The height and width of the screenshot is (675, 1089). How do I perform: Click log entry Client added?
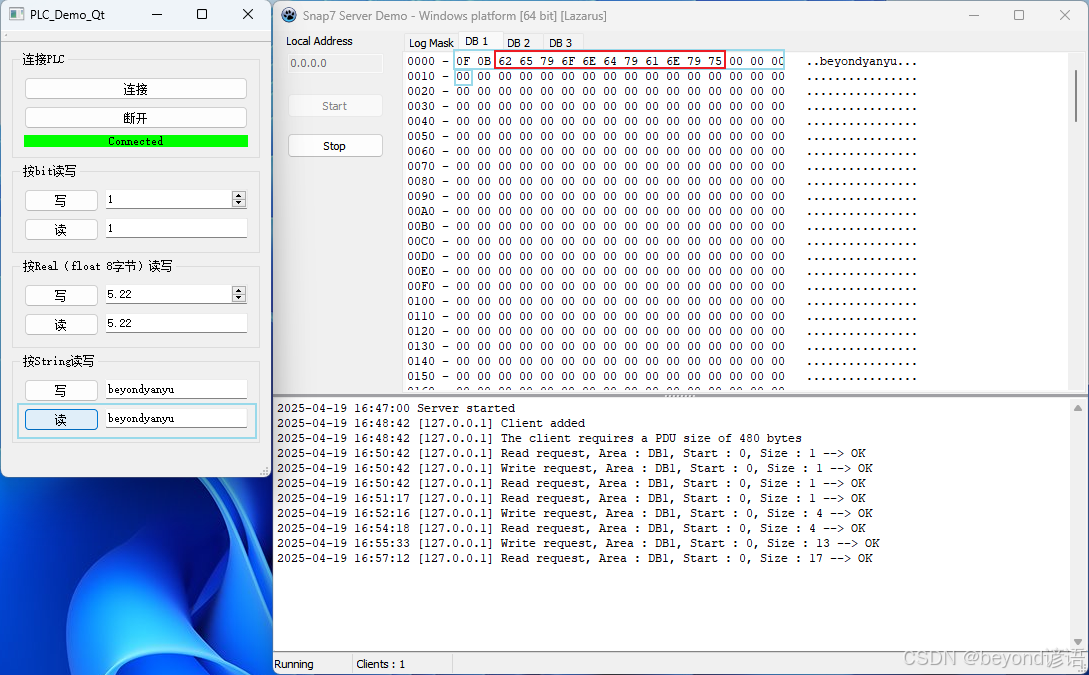[431, 424]
